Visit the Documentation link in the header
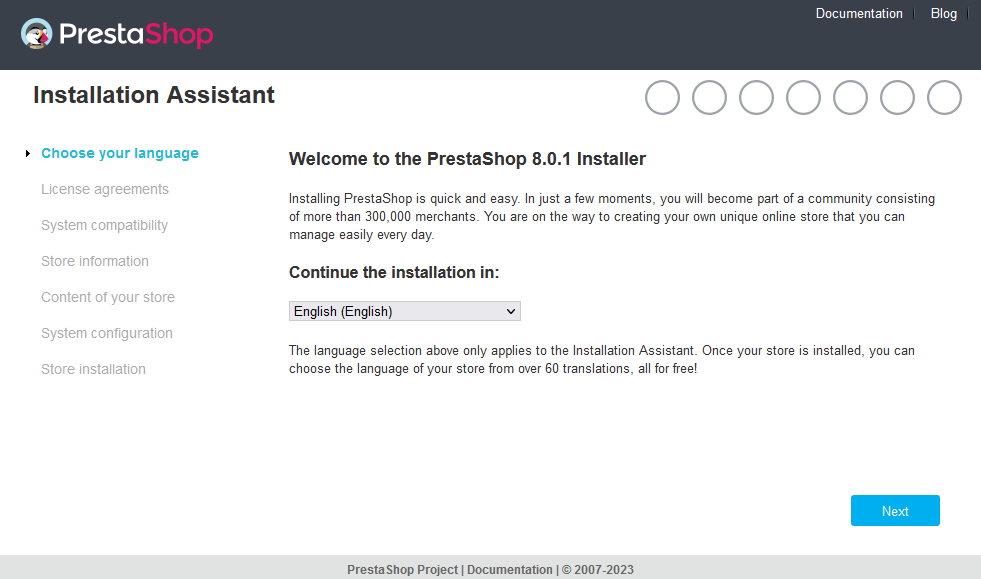The image size is (981, 579). point(859,13)
